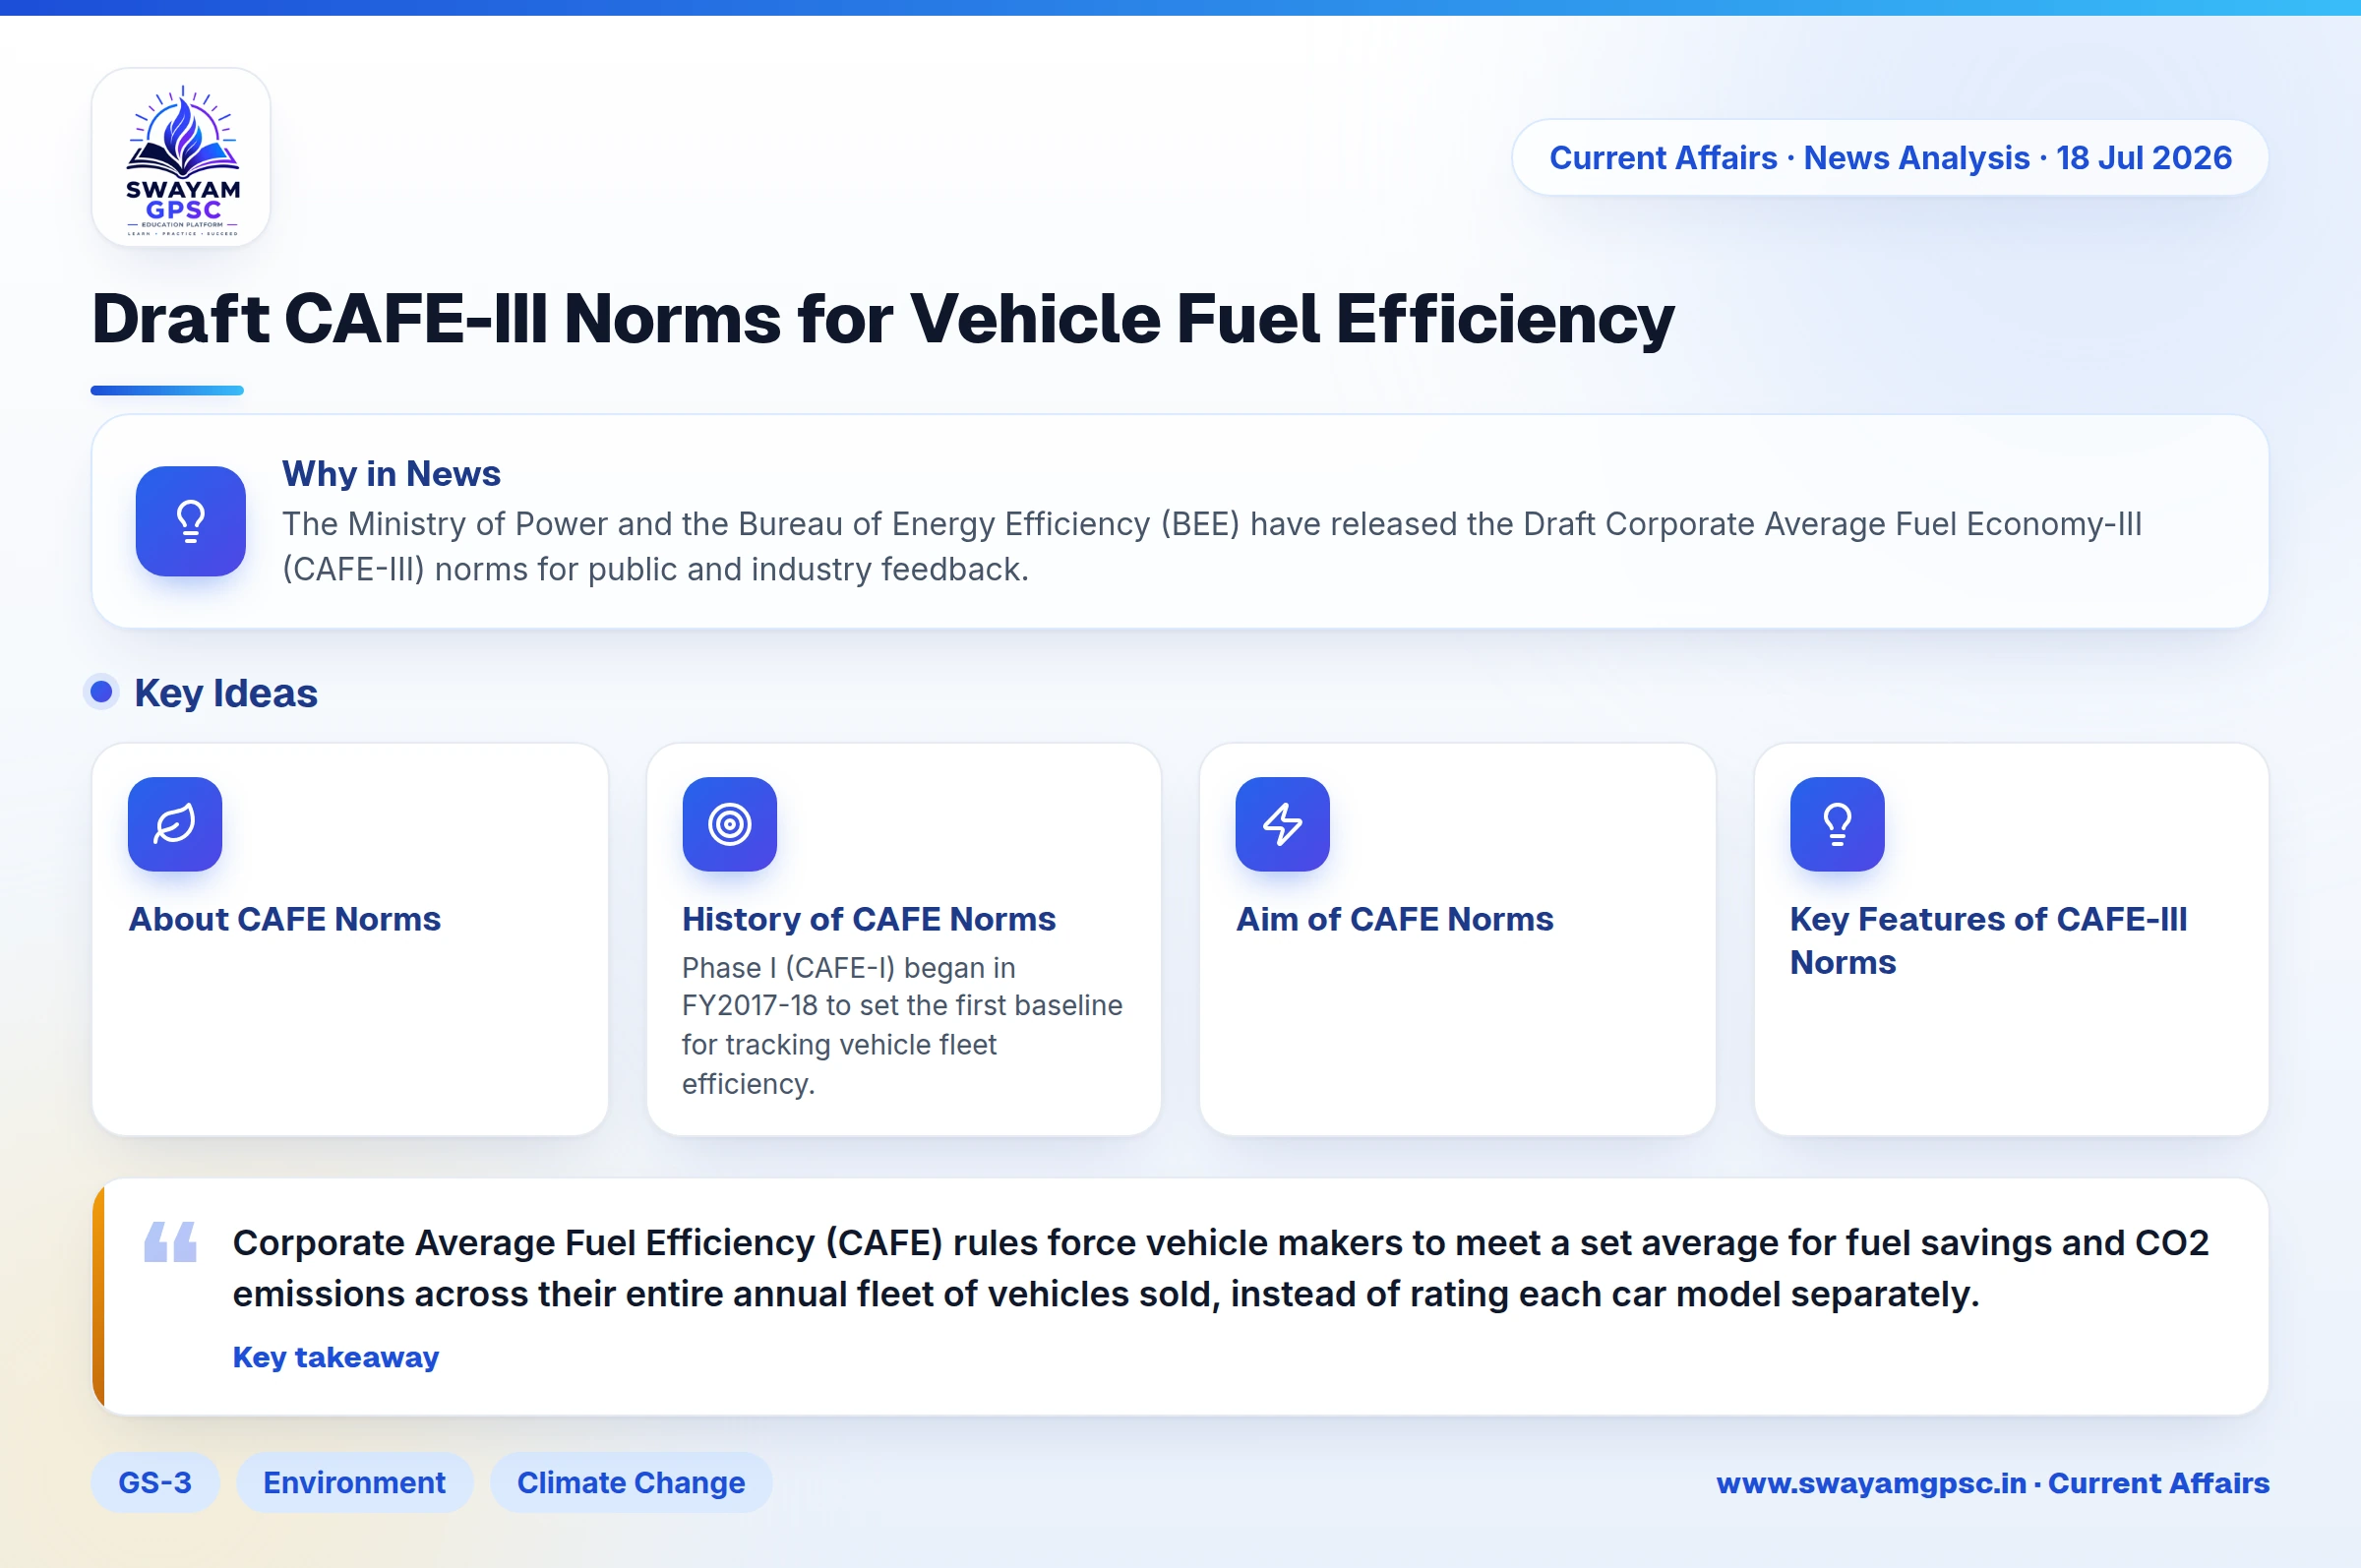Select the Climate Change tag
Viewport: 2361px width, 1568px height.
click(x=631, y=1482)
